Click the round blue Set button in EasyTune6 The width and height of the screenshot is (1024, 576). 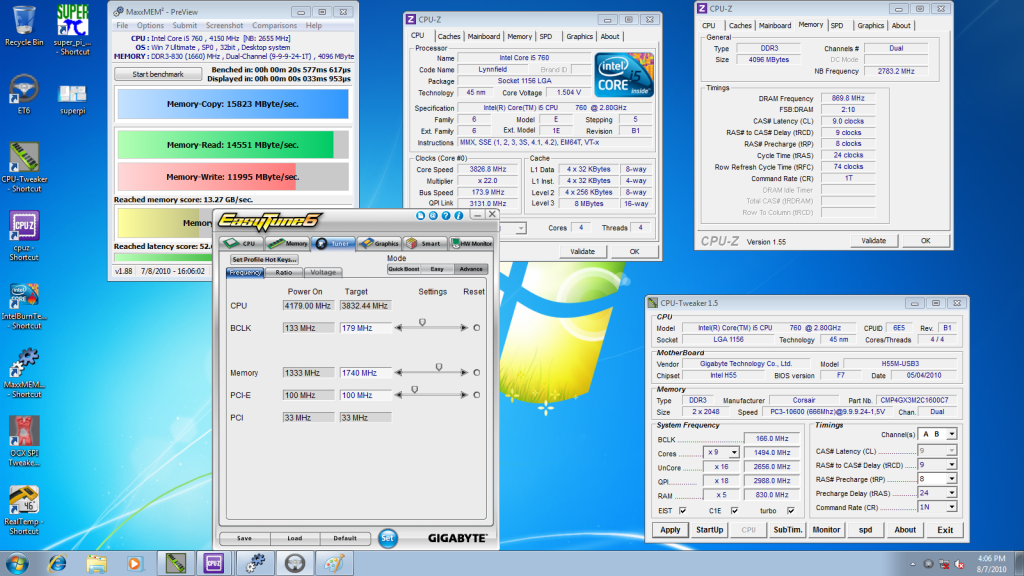pyautogui.click(x=387, y=538)
